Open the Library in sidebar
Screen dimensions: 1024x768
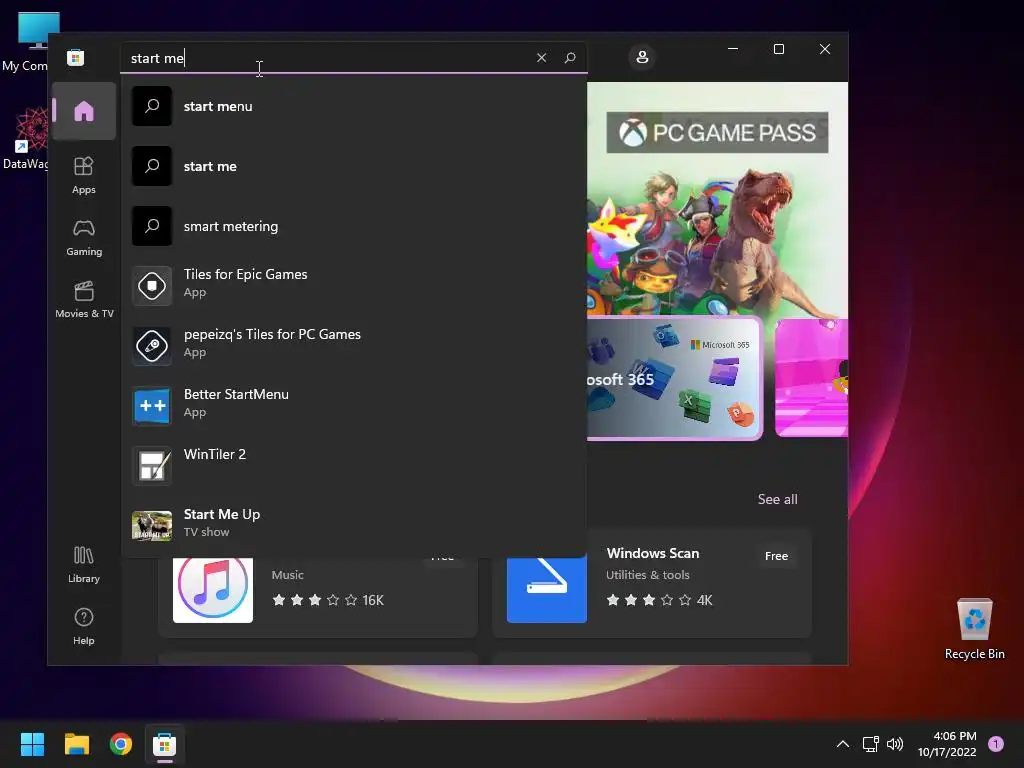pos(84,564)
